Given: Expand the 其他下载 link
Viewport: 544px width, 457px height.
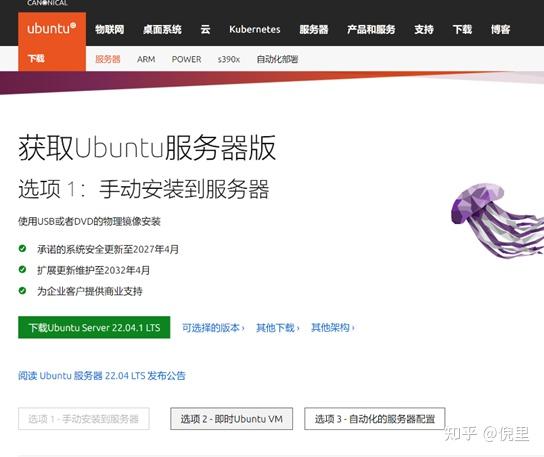Looking at the screenshot, I should (x=278, y=328).
